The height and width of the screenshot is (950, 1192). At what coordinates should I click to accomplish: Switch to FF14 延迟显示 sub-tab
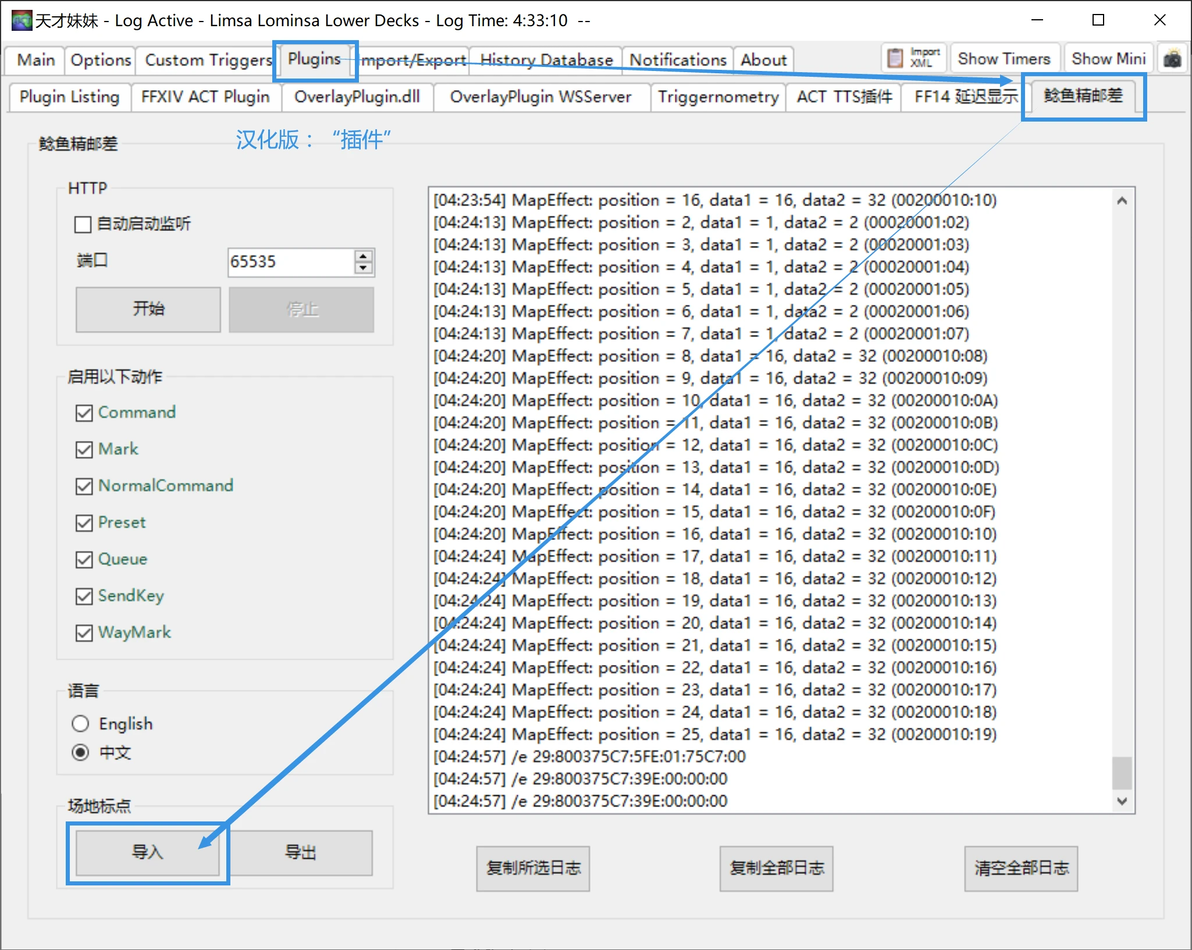point(965,97)
